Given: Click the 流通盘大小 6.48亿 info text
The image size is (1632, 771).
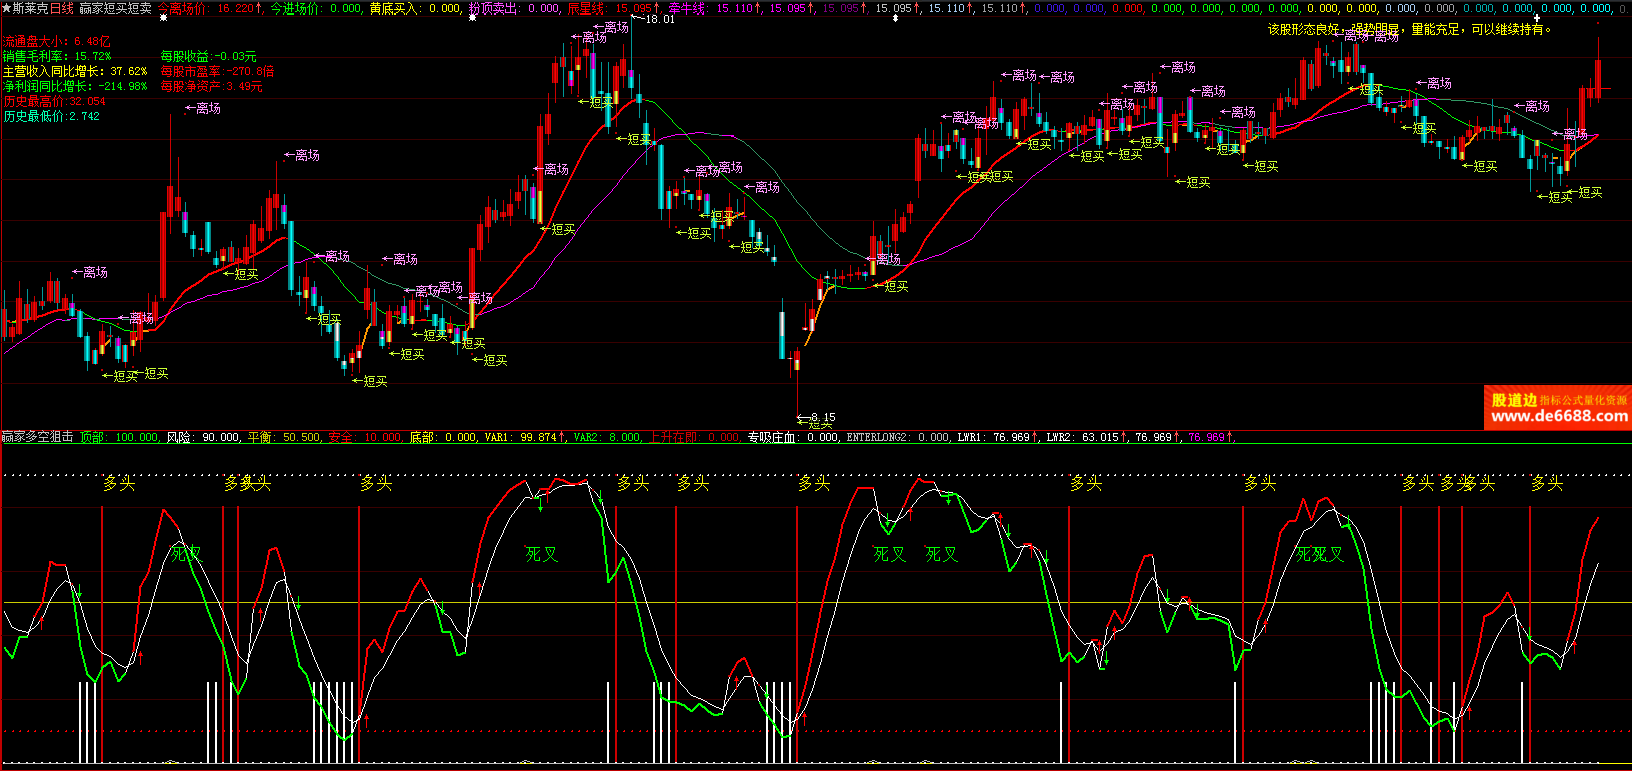Looking at the screenshot, I should pyautogui.click(x=56, y=42).
